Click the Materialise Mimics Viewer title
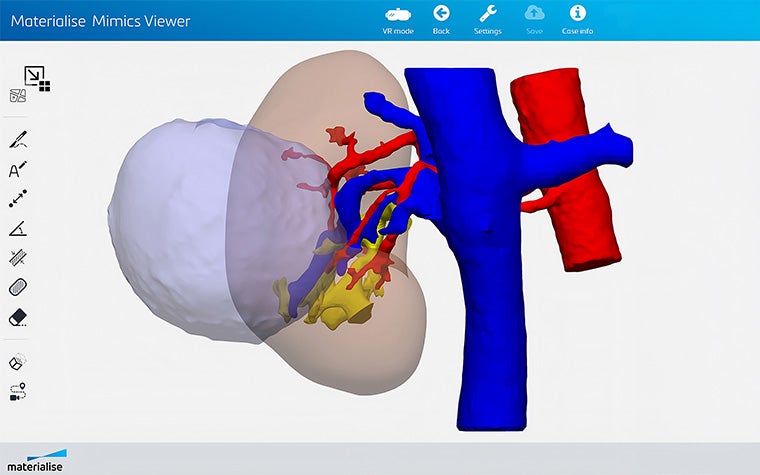Screen dimensions: 760x475 point(100,21)
